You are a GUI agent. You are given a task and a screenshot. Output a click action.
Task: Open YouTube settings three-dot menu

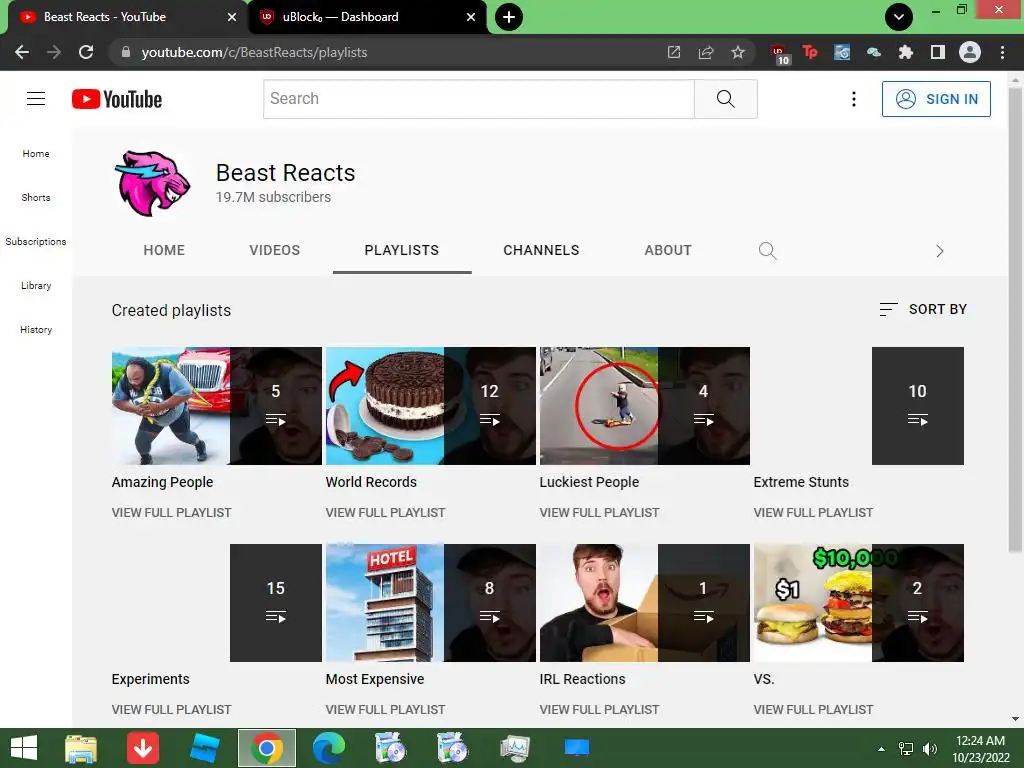point(854,99)
